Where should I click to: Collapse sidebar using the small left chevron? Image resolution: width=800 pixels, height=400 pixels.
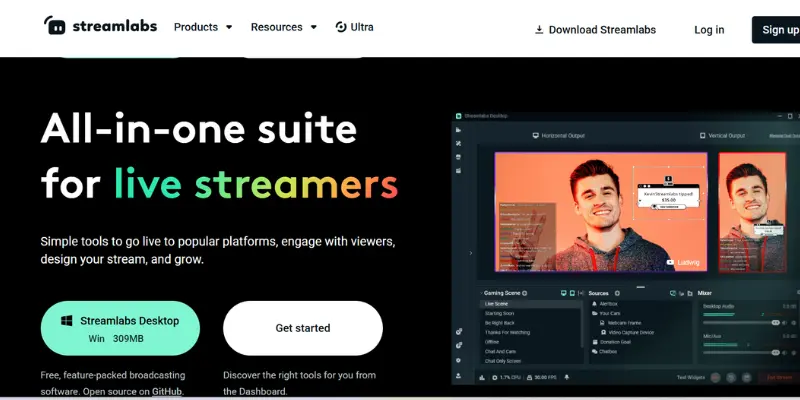[x=470, y=253]
